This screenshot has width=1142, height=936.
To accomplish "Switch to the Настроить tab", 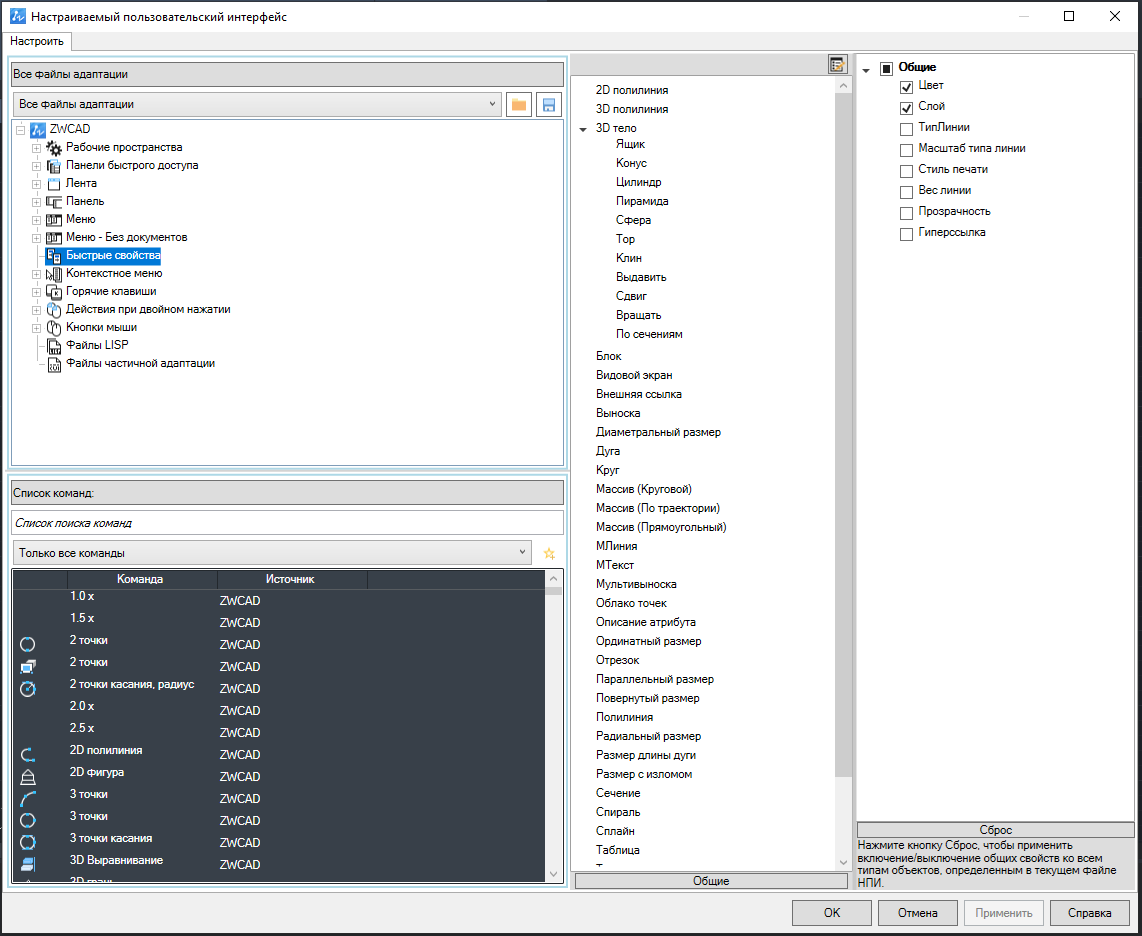I will click(36, 42).
